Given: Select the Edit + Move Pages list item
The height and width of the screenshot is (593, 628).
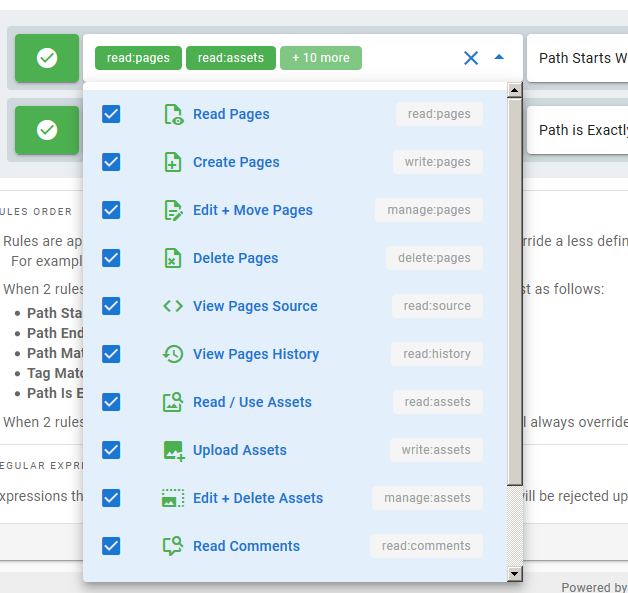Looking at the screenshot, I should 295,210.
